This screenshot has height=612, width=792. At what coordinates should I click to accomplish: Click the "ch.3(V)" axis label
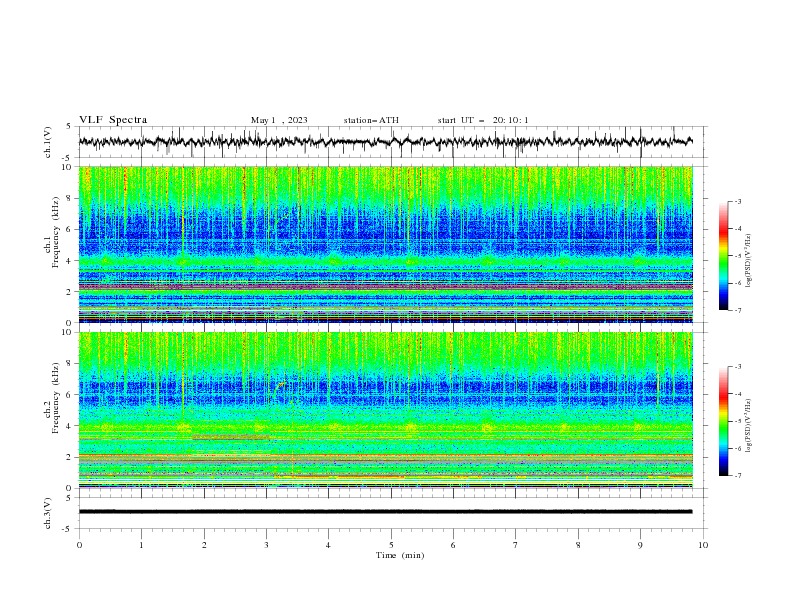(48, 513)
